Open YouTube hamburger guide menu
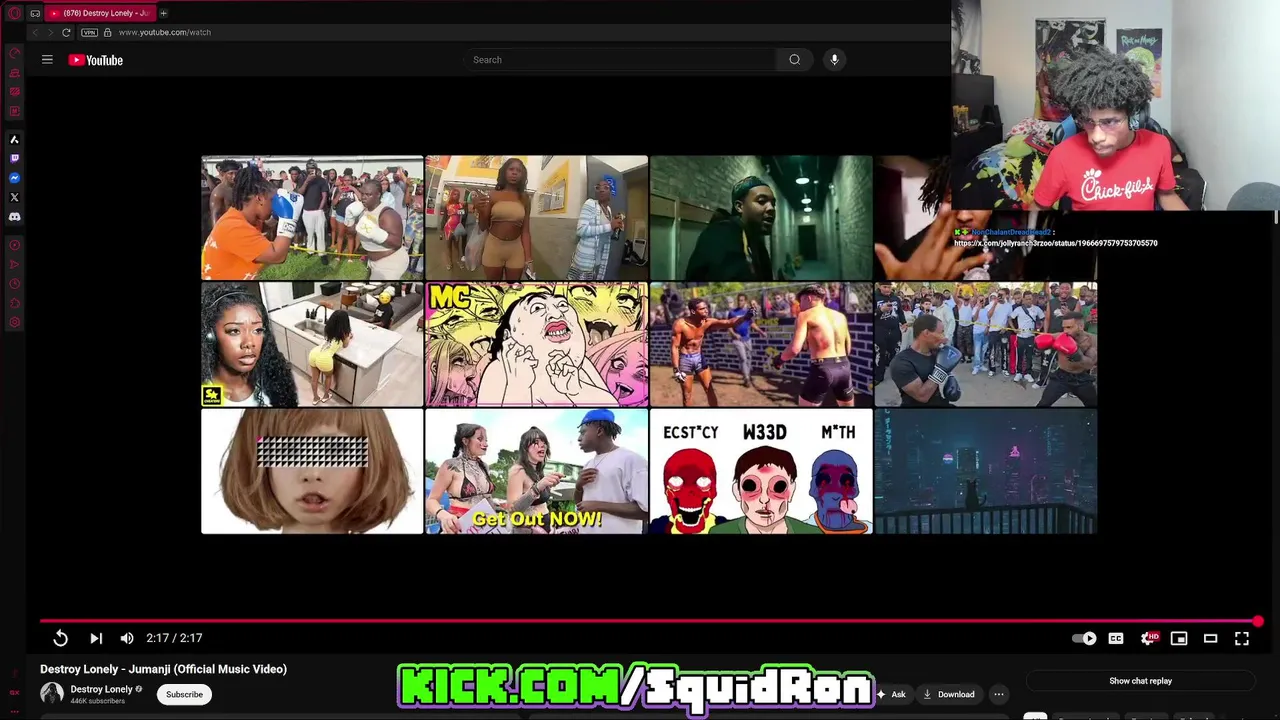The image size is (1280, 720). click(47, 60)
